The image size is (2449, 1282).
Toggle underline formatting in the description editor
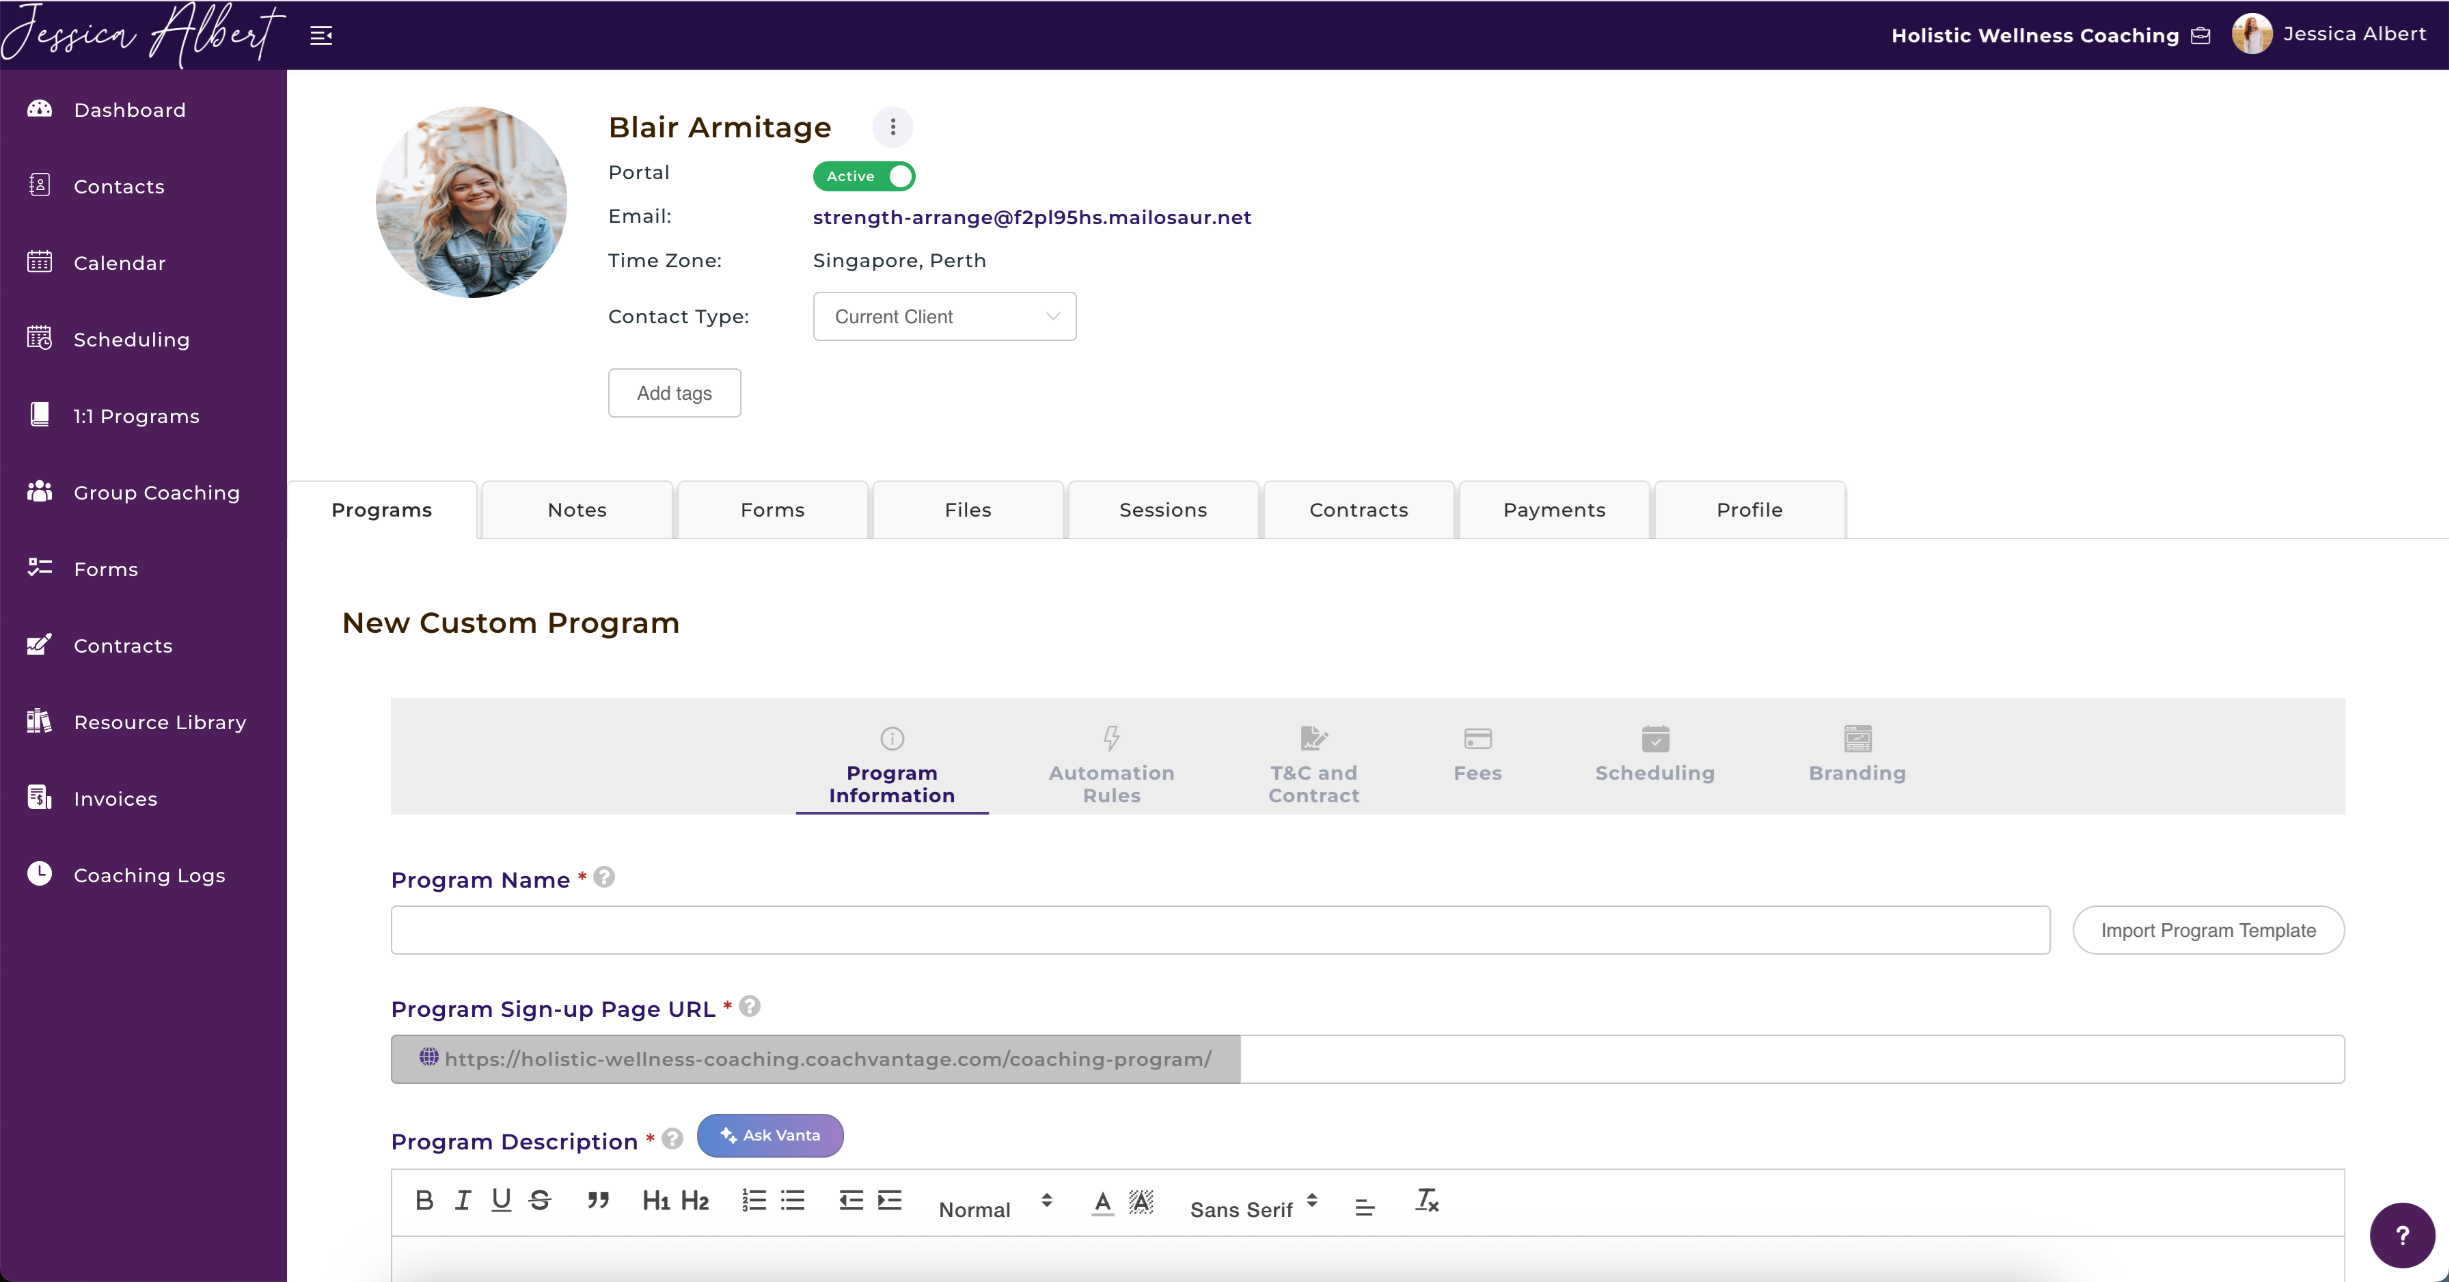501,1200
